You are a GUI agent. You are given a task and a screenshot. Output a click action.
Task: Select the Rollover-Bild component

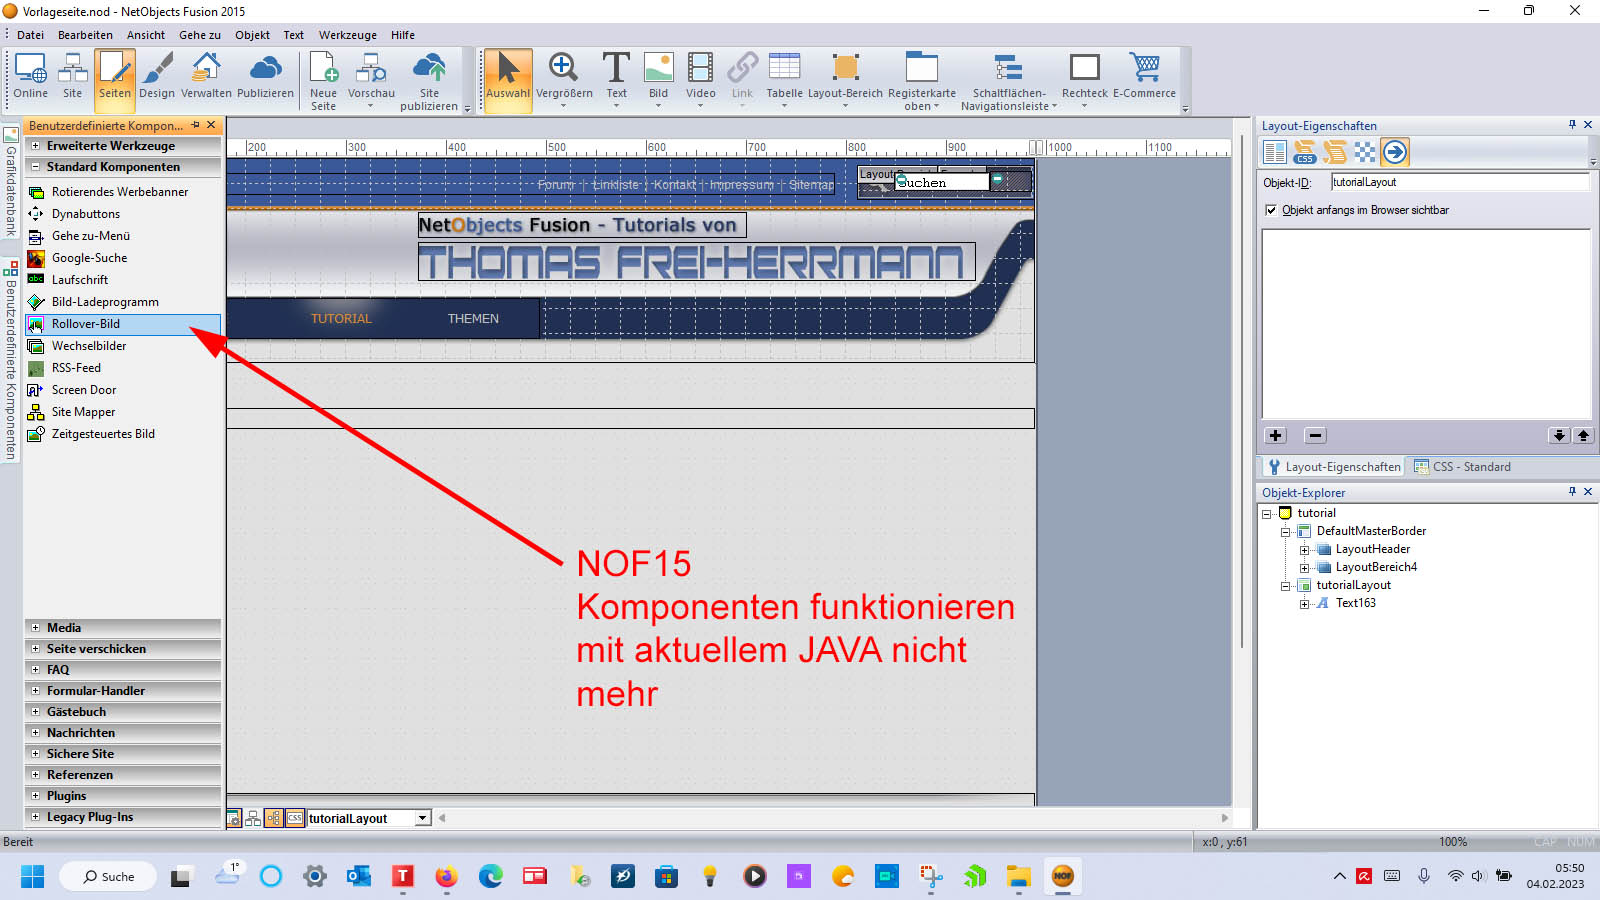tap(122, 324)
